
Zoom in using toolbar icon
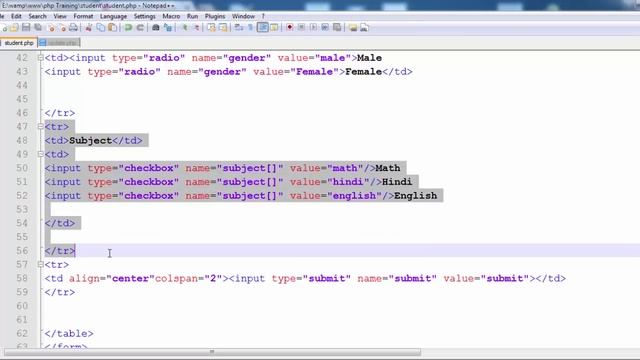pyautogui.click(x=184, y=27)
